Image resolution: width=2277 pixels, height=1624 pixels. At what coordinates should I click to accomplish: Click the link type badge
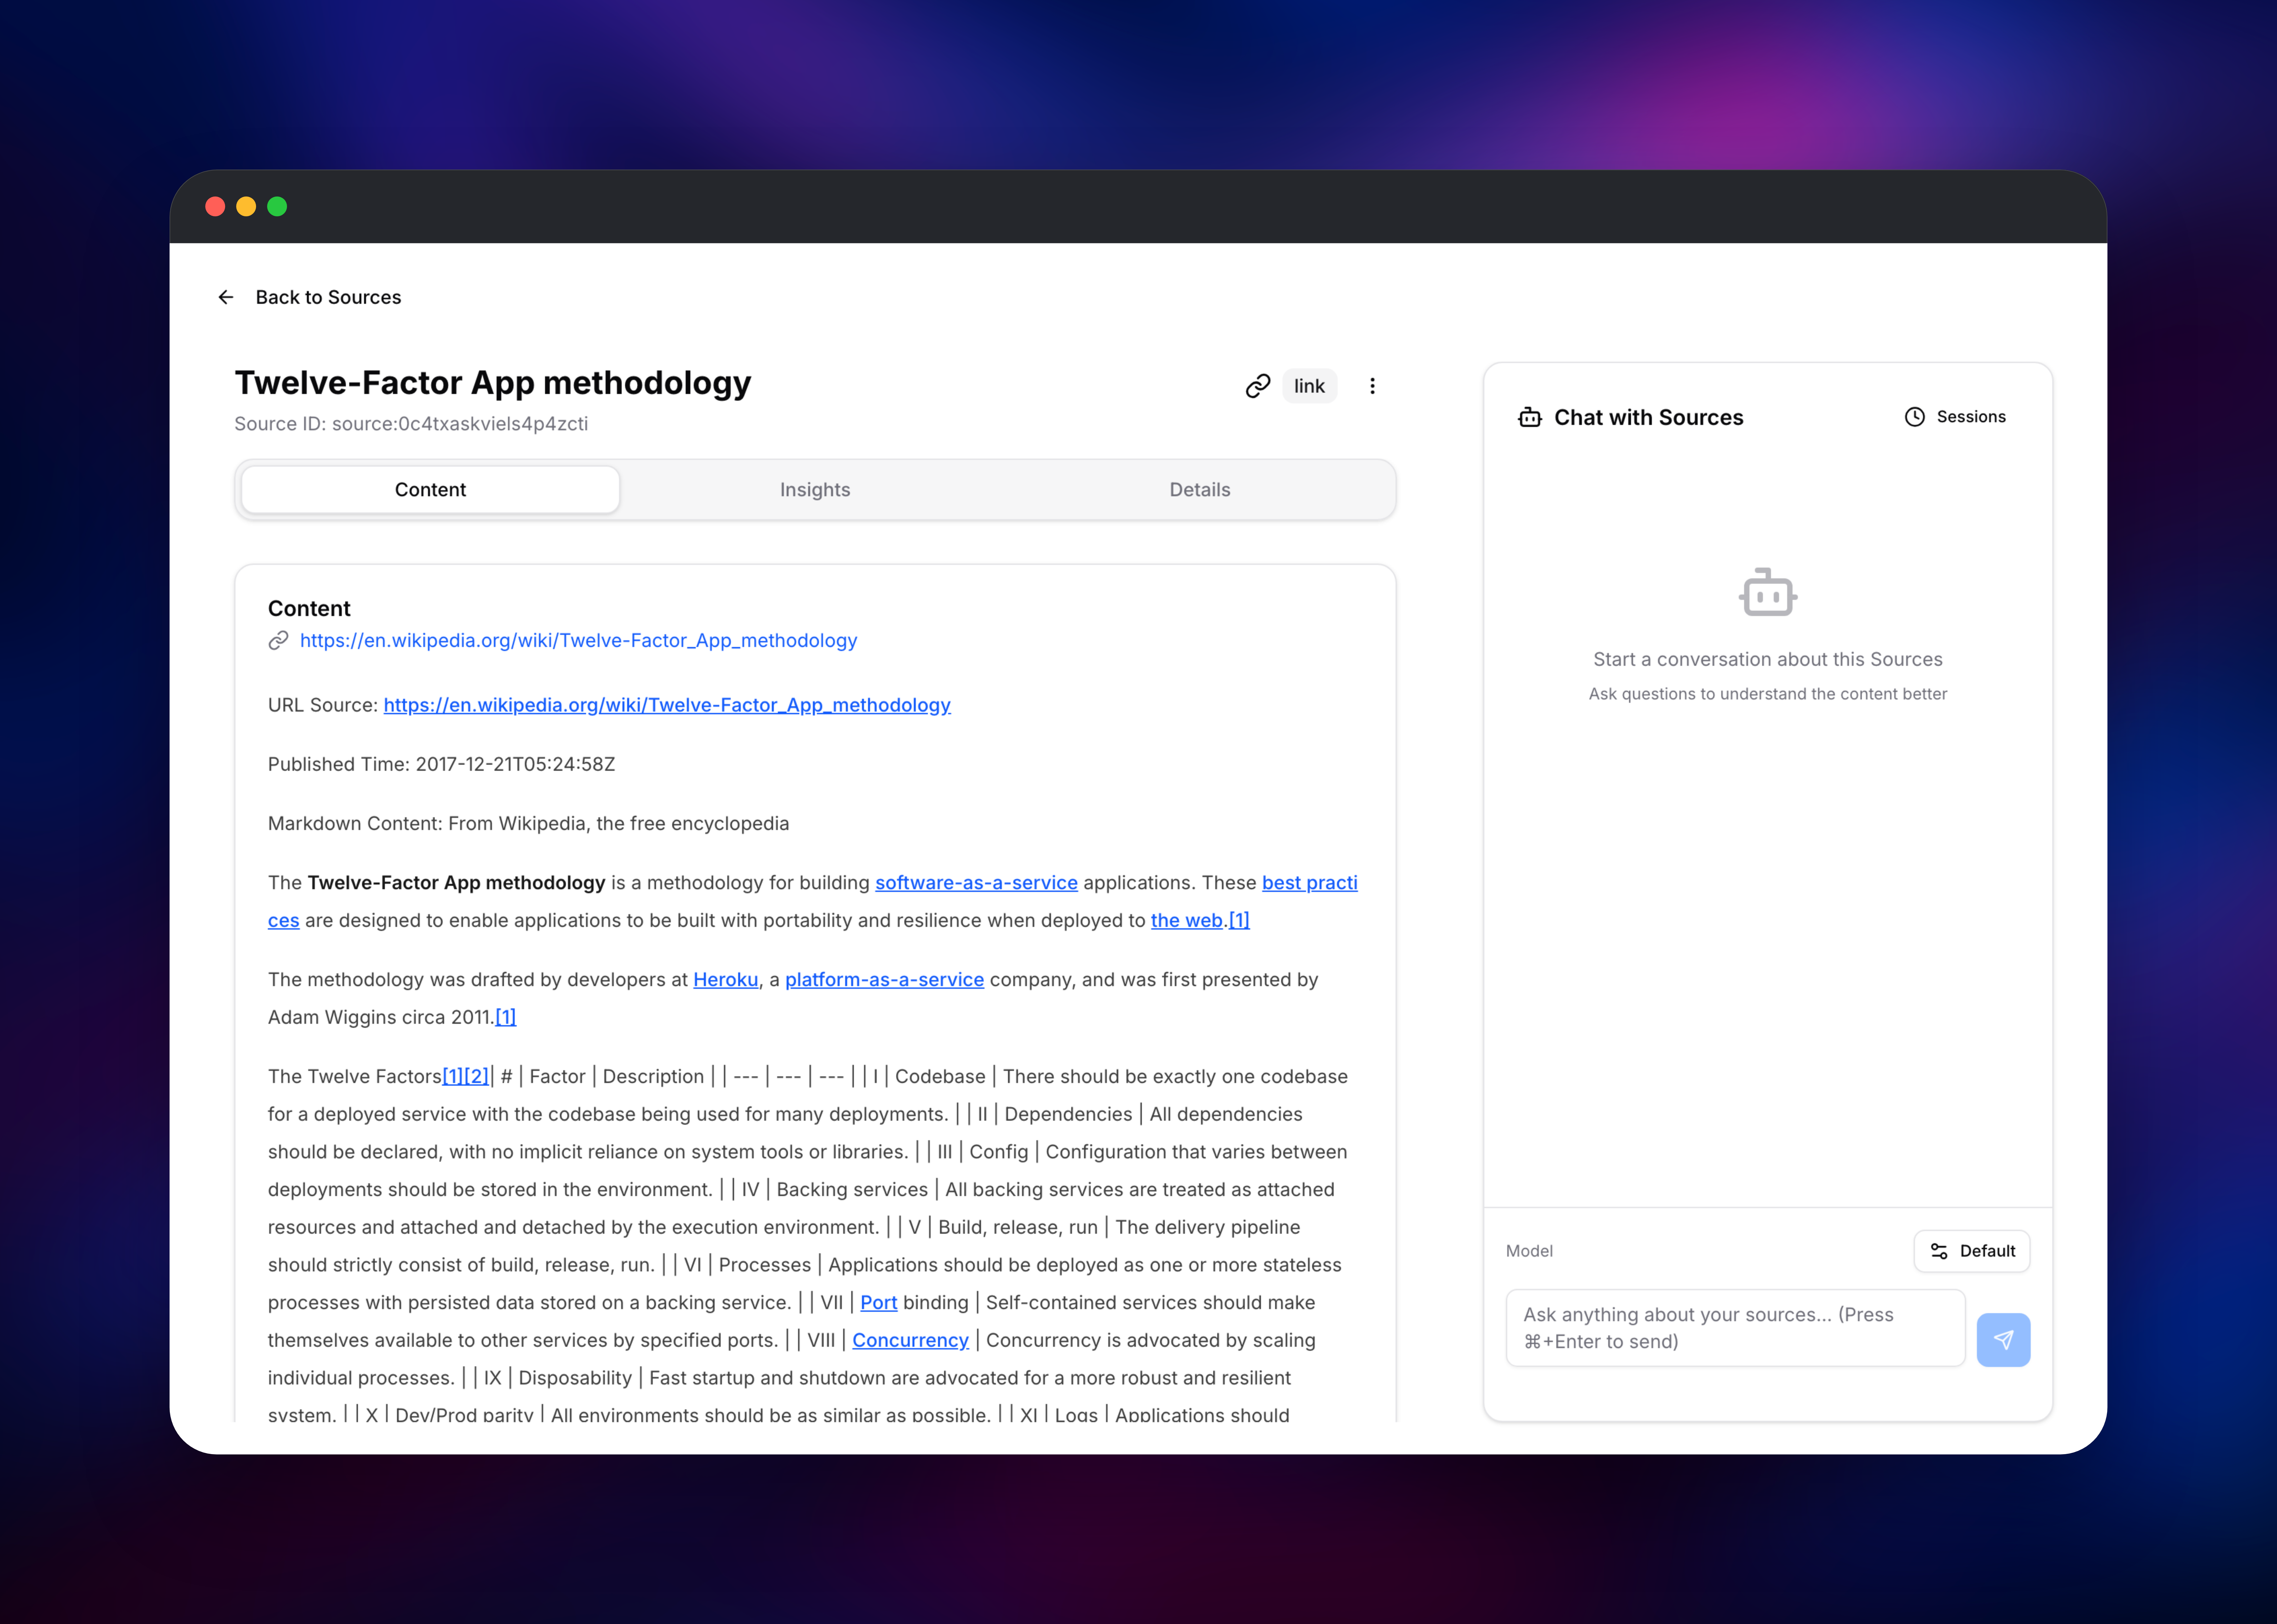1309,386
